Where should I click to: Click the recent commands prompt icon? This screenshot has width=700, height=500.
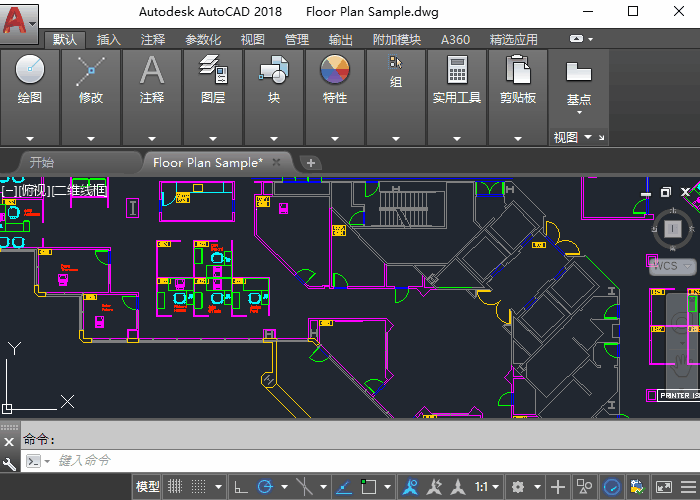[34, 461]
